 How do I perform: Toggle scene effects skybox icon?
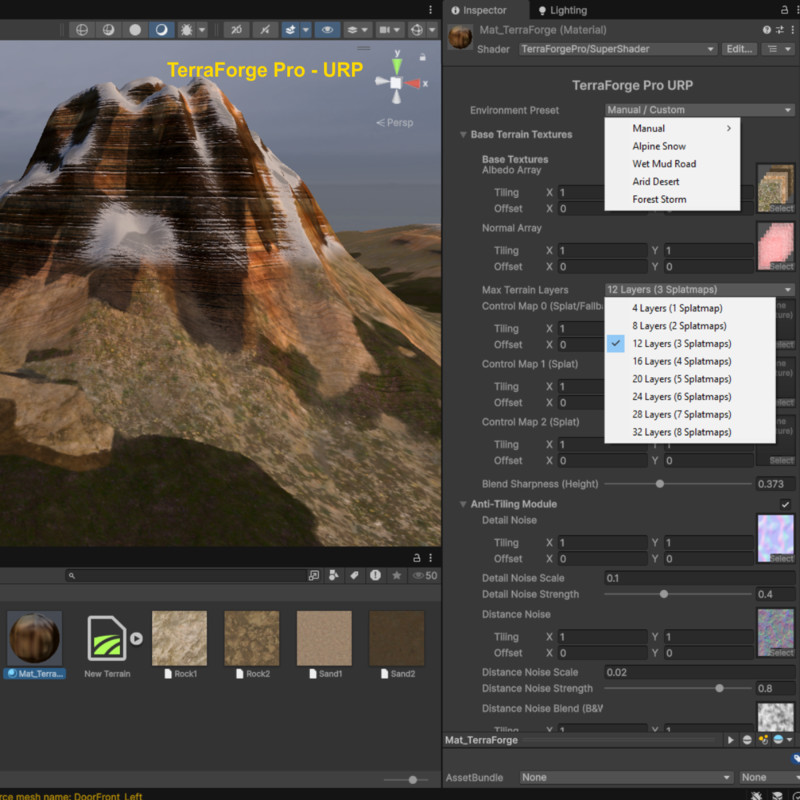[x=290, y=30]
